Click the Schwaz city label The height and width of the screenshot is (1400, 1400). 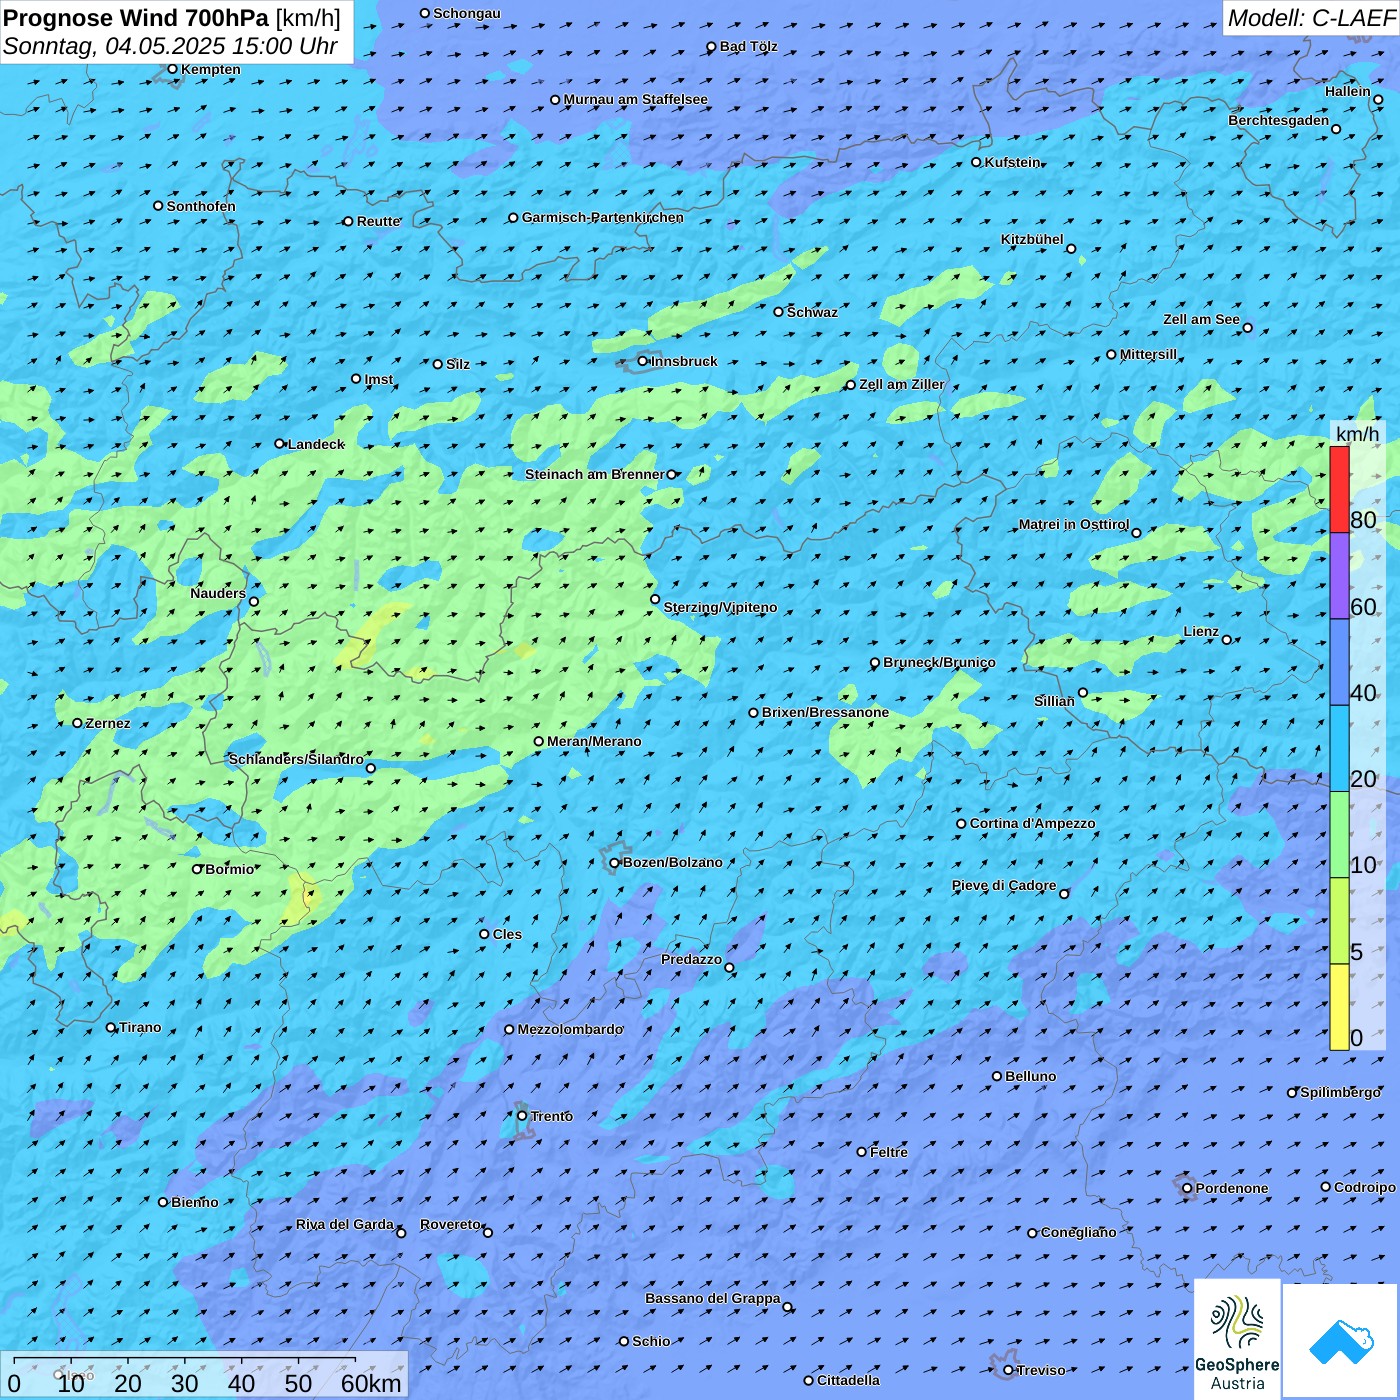(812, 312)
